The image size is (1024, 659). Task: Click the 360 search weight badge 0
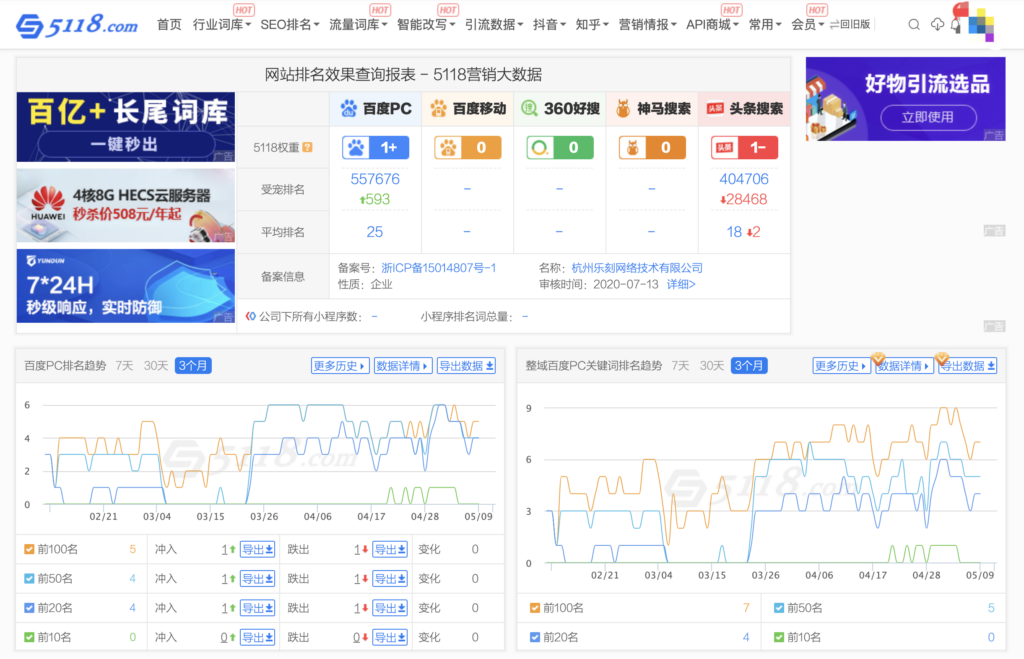pos(560,148)
